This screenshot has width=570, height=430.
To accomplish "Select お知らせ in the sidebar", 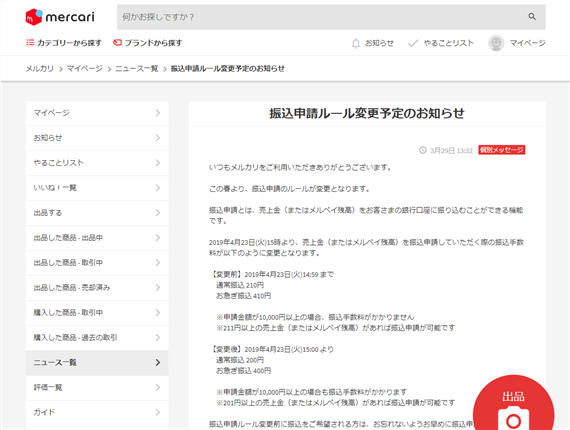I will click(x=97, y=138).
